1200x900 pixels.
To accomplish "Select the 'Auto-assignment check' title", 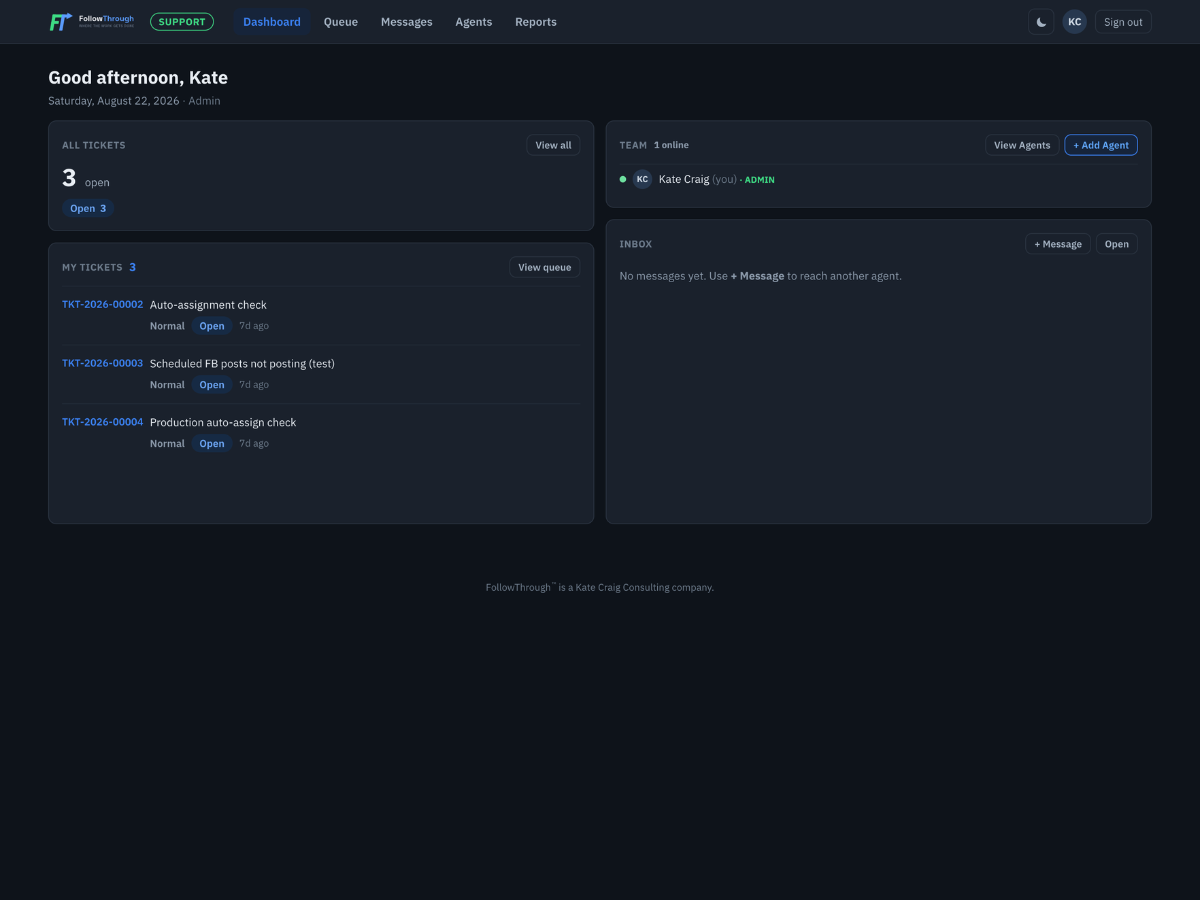I will click(x=208, y=305).
